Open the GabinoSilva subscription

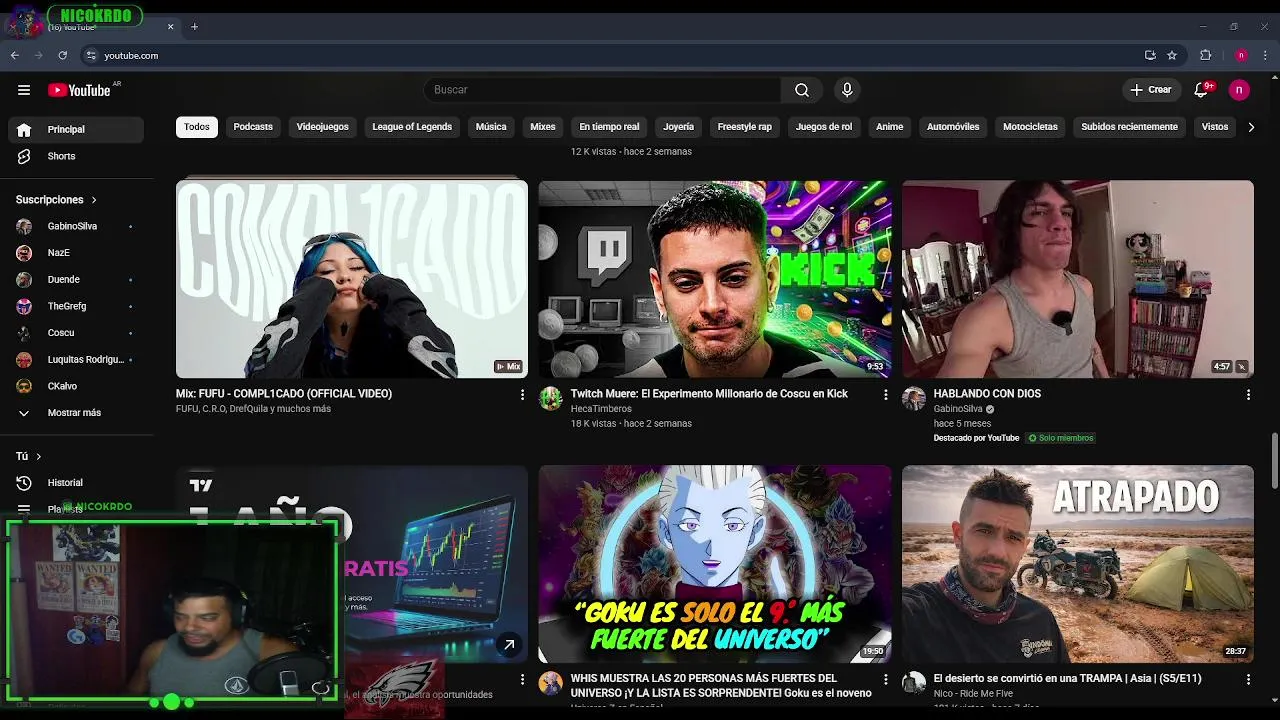76,226
